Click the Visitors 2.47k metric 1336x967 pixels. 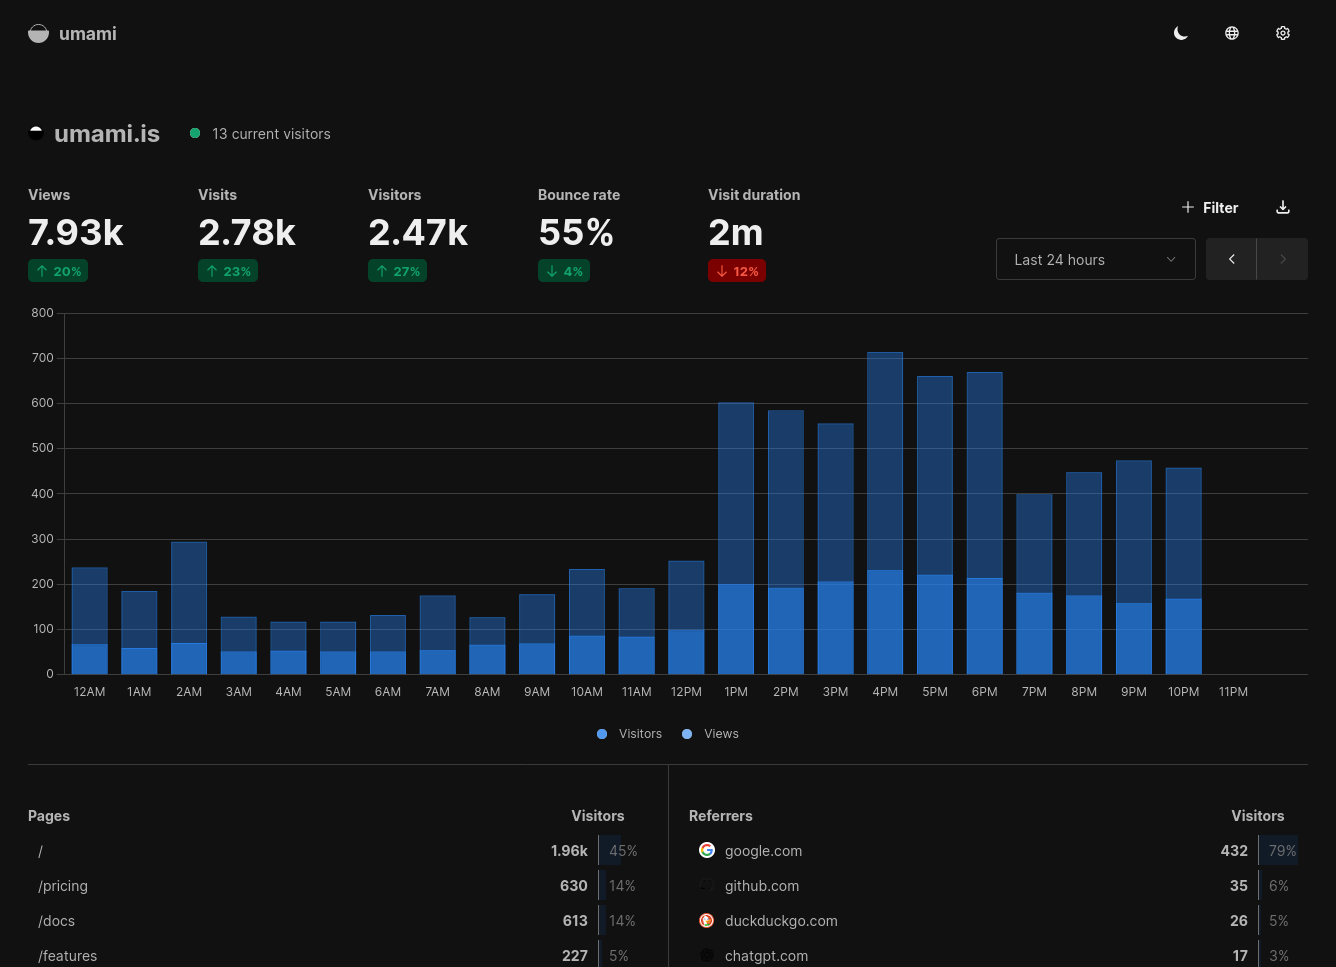pos(418,234)
